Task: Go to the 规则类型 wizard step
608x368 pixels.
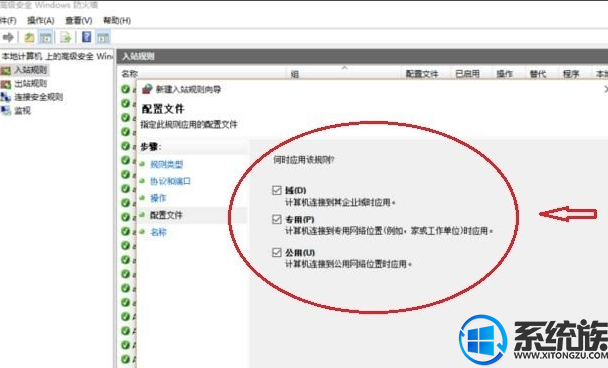Action: point(166,164)
